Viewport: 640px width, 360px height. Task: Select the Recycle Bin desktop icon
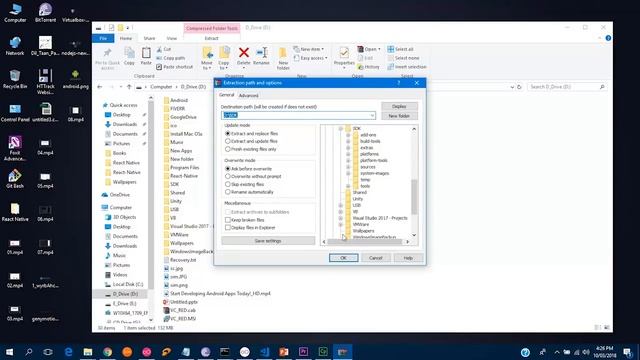[x=15, y=79]
